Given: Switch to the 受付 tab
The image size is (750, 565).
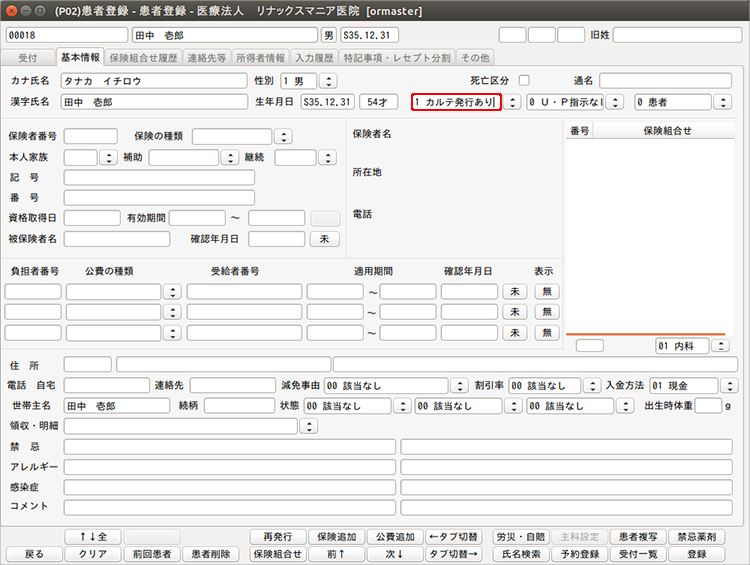Looking at the screenshot, I should click(x=28, y=58).
